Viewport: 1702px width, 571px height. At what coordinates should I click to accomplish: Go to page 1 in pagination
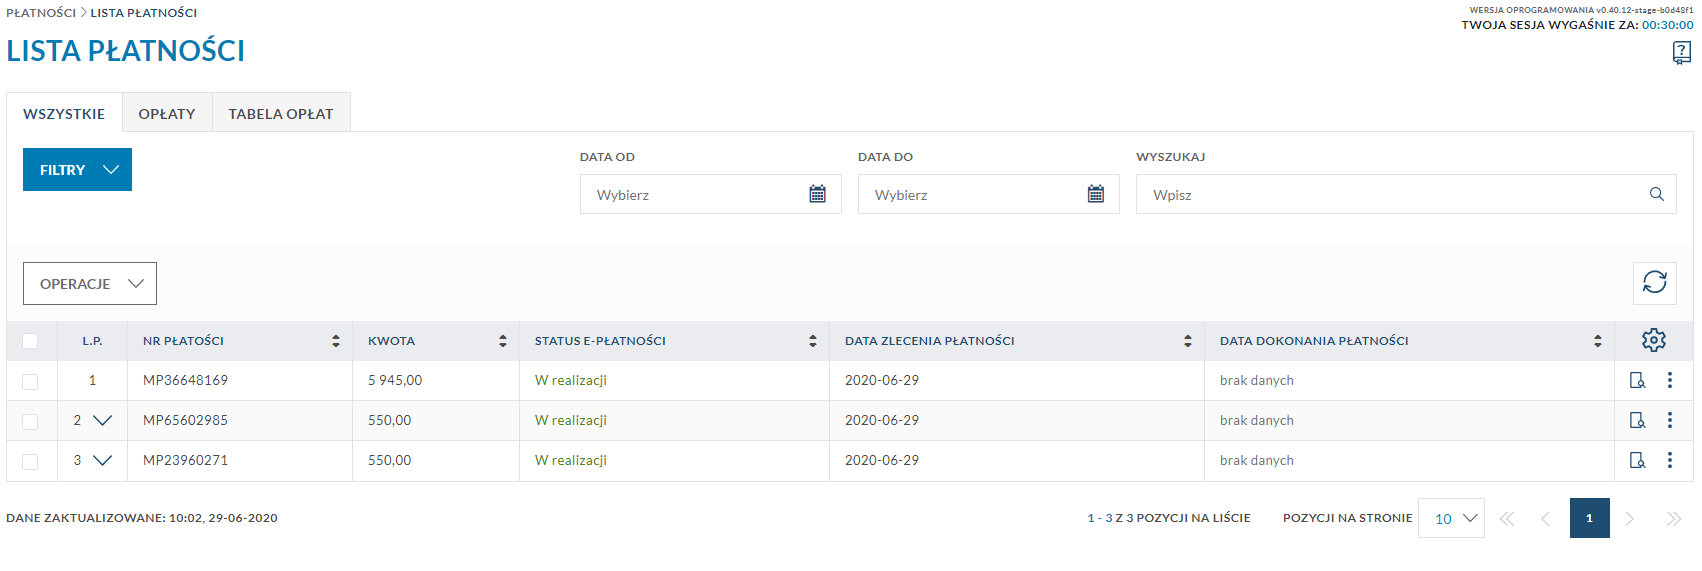[1589, 518]
